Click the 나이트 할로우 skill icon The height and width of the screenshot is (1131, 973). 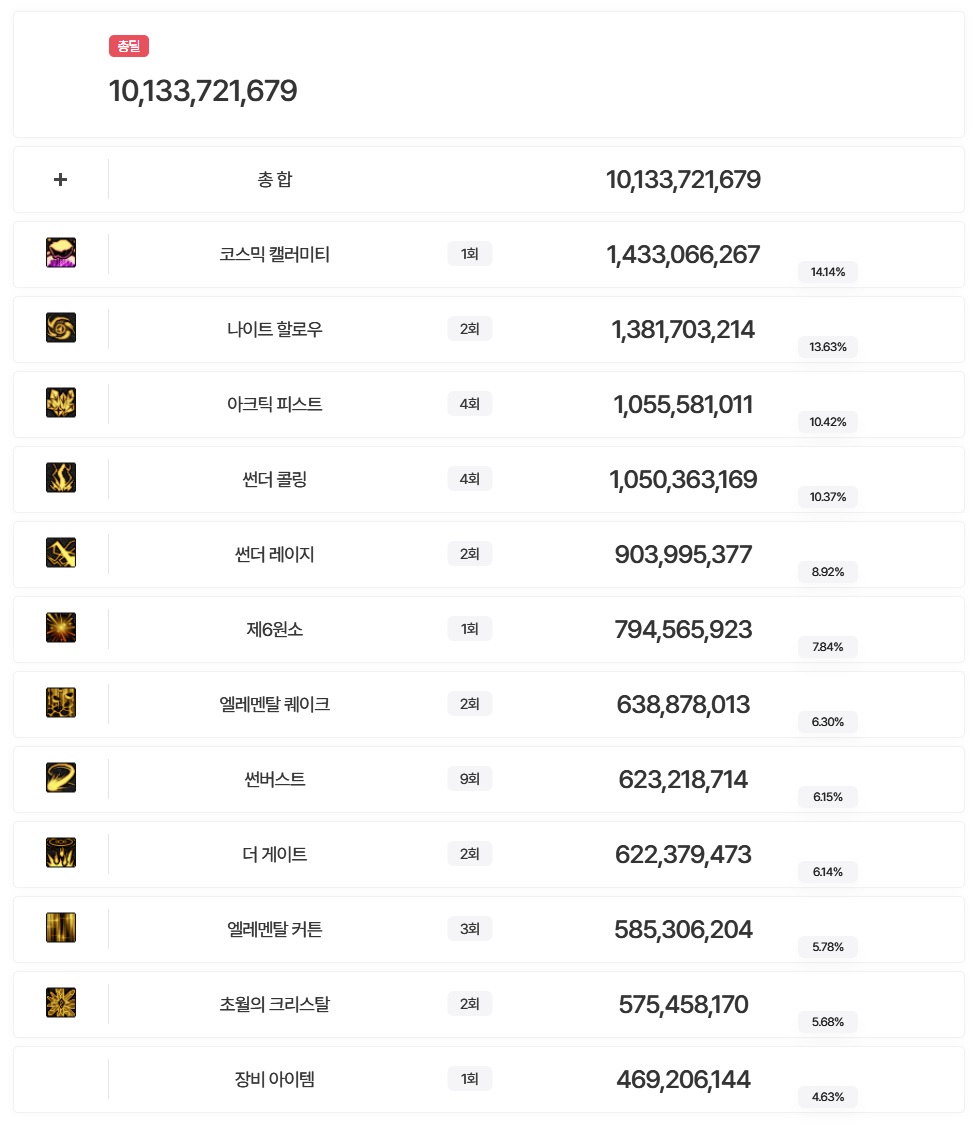[61, 328]
